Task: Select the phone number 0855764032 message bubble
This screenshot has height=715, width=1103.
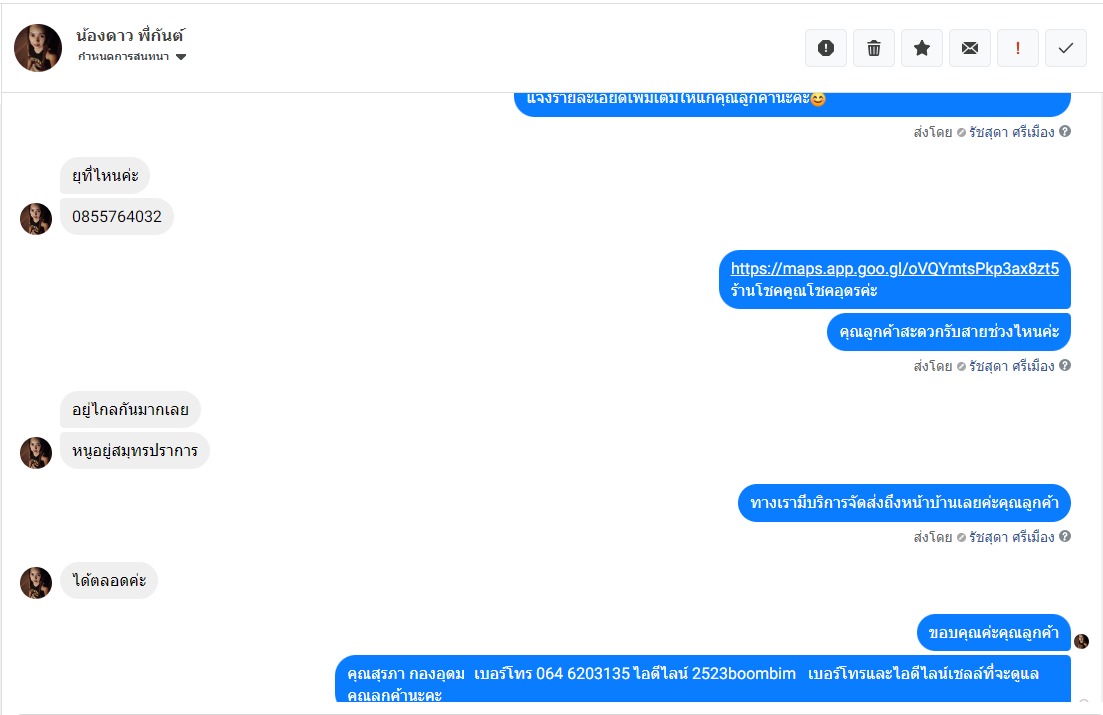Action: (117, 217)
